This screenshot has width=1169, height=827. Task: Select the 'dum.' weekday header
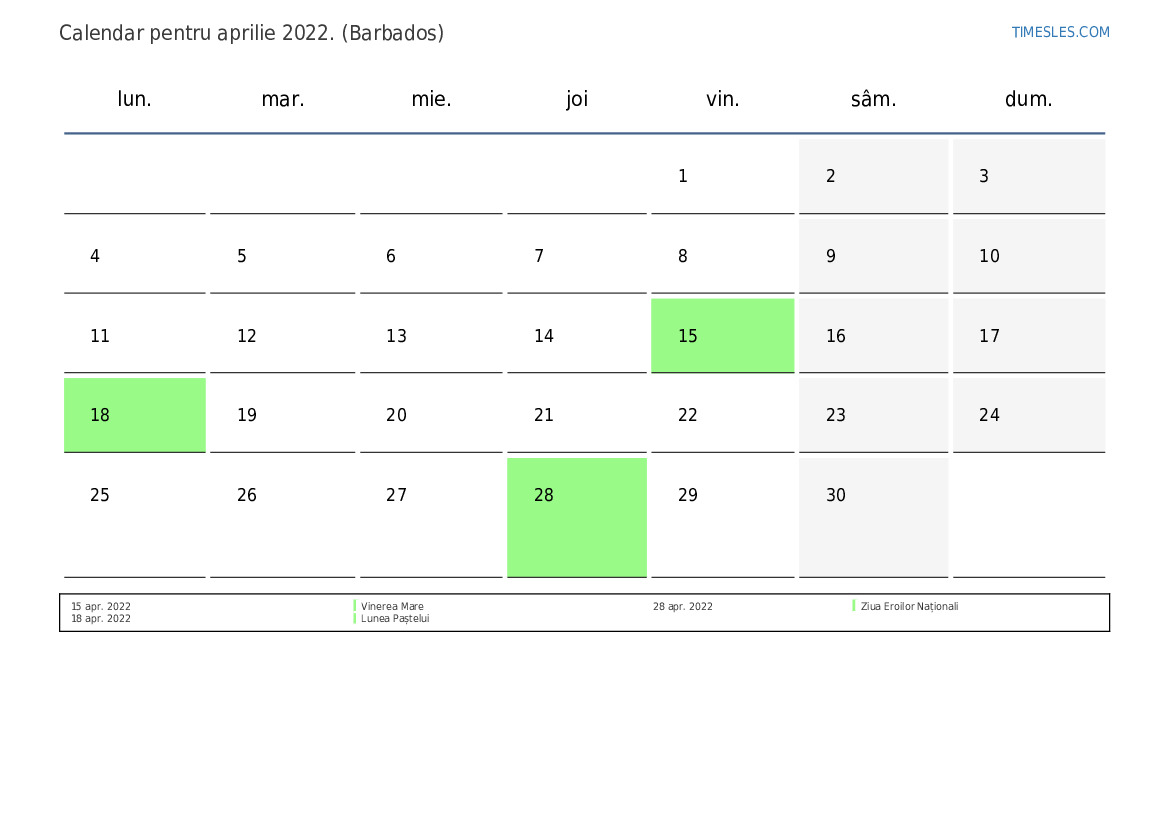tap(1028, 98)
